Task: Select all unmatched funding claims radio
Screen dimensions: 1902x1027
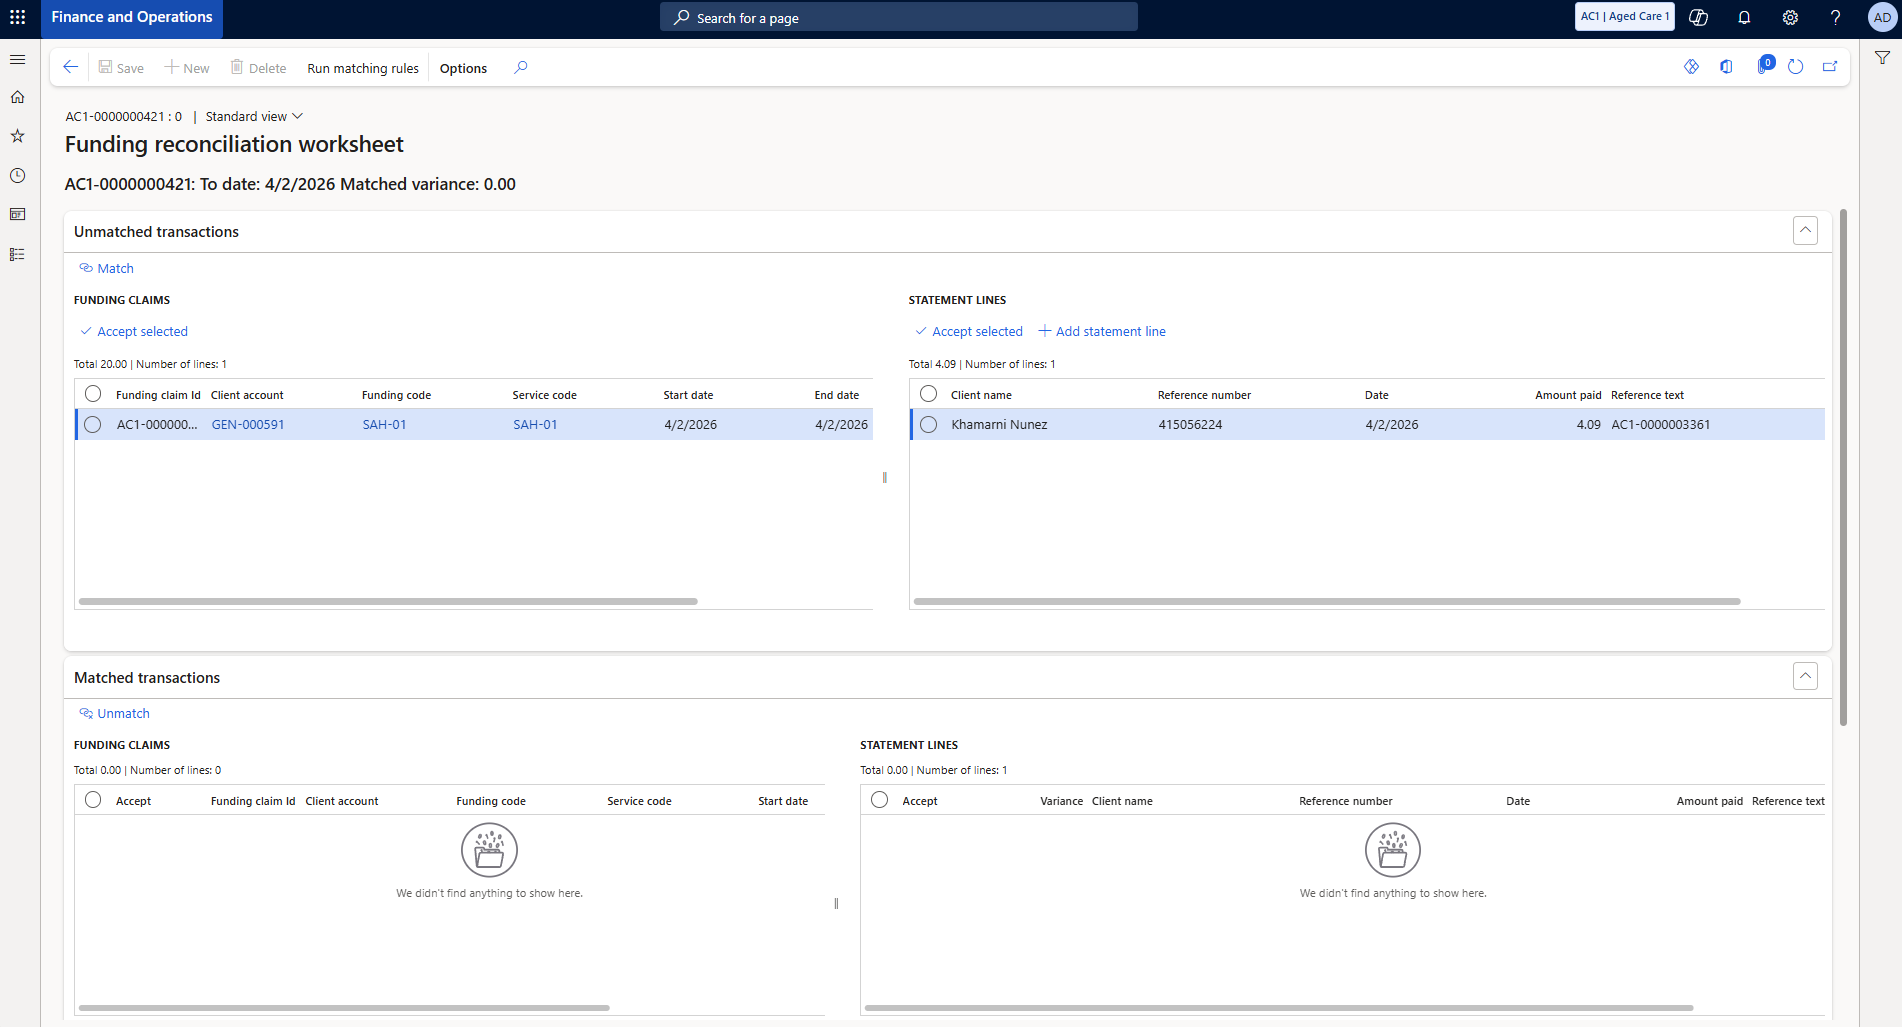Action: pyautogui.click(x=93, y=394)
